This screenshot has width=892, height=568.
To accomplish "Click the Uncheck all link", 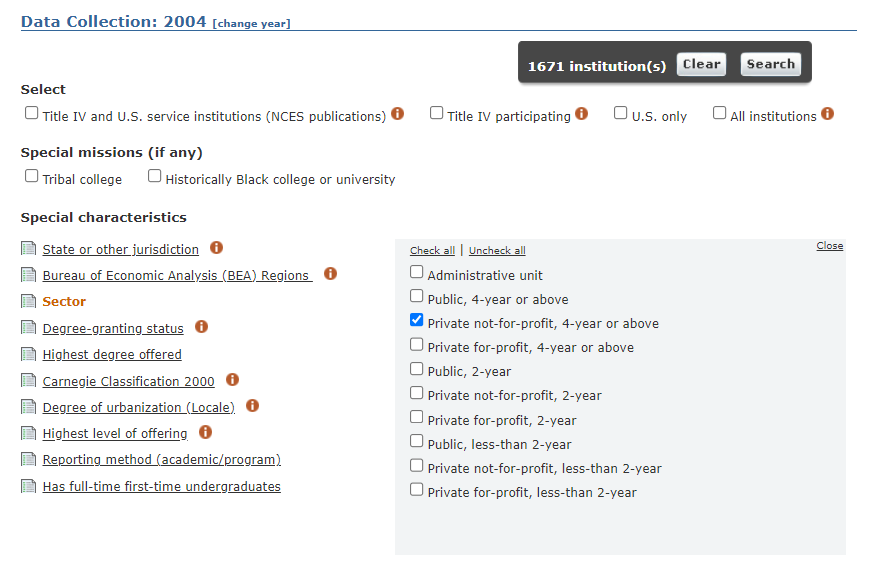I will (x=497, y=251).
